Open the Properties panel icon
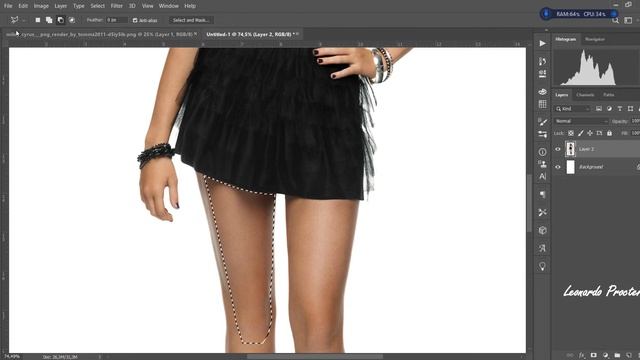Viewport: 640px width, 360px height. click(x=542, y=74)
